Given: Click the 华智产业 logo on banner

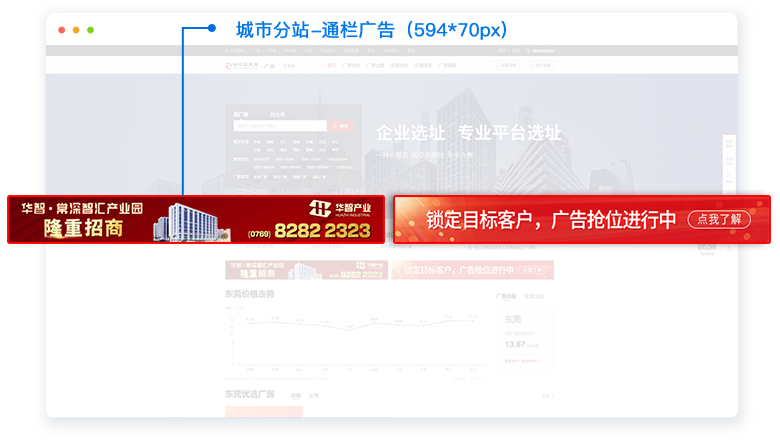Looking at the screenshot, I should click(x=340, y=208).
